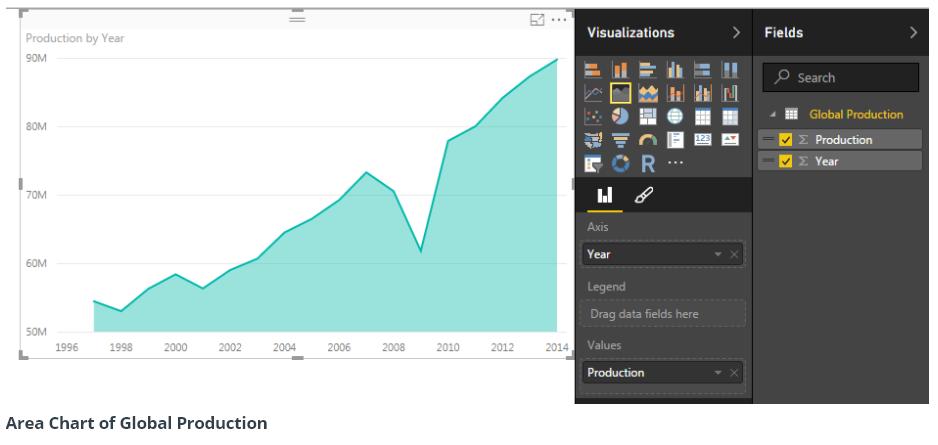Choose the Waterfall chart visualization
This screenshot has width=938, height=445.
730,93
